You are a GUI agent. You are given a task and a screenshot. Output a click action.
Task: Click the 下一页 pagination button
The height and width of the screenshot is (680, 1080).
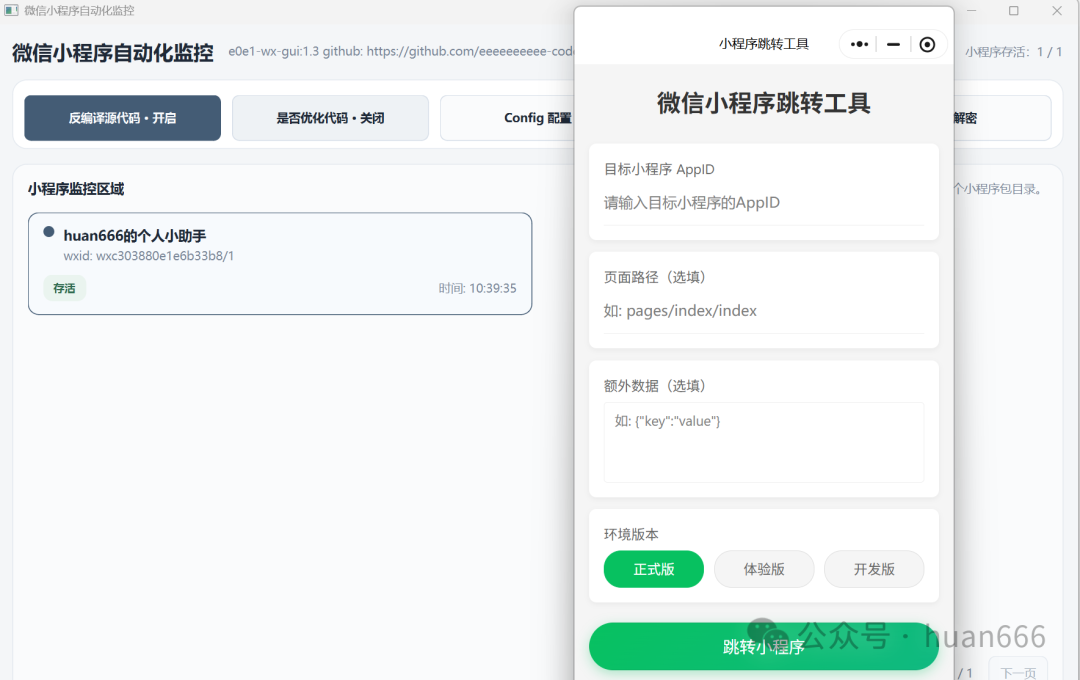(1018, 670)
